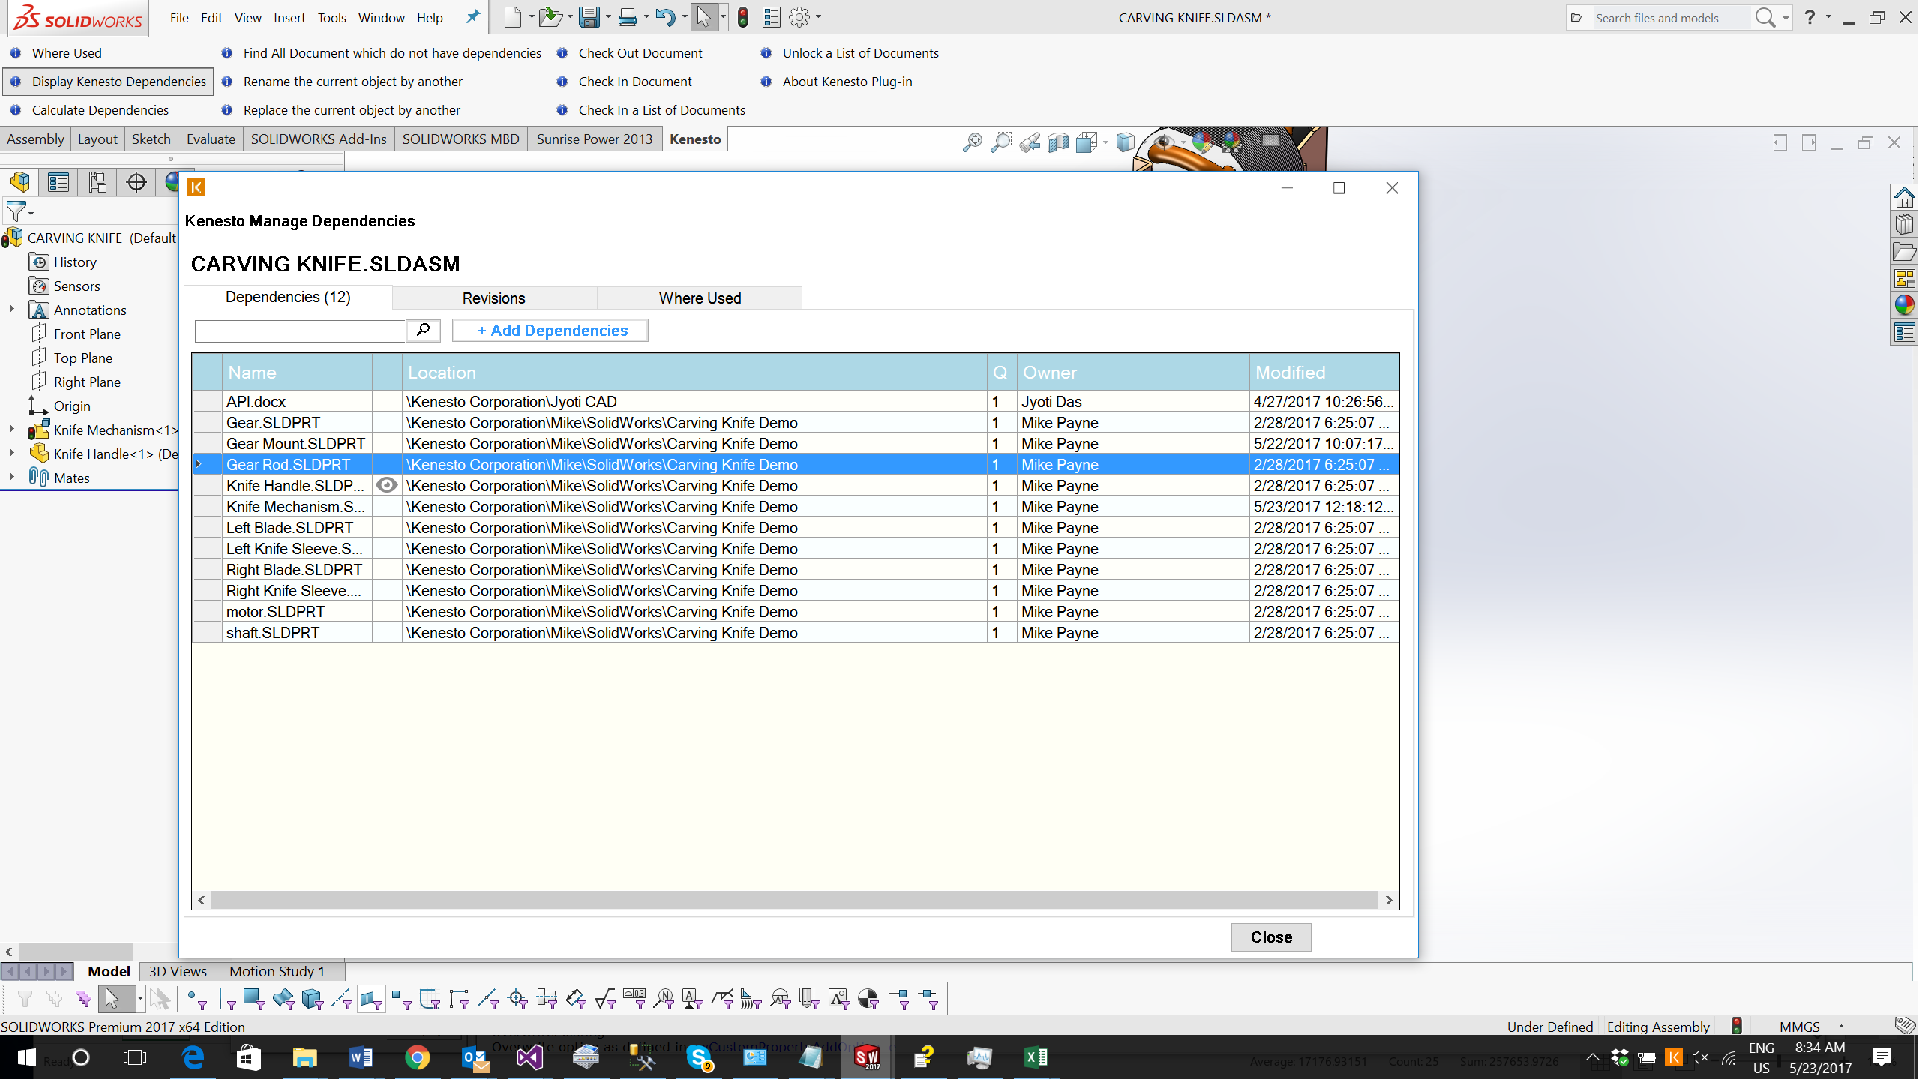Click the Zoom to Fit icon in viewport toolbar

pyautogui.click(x=971, y=143)
